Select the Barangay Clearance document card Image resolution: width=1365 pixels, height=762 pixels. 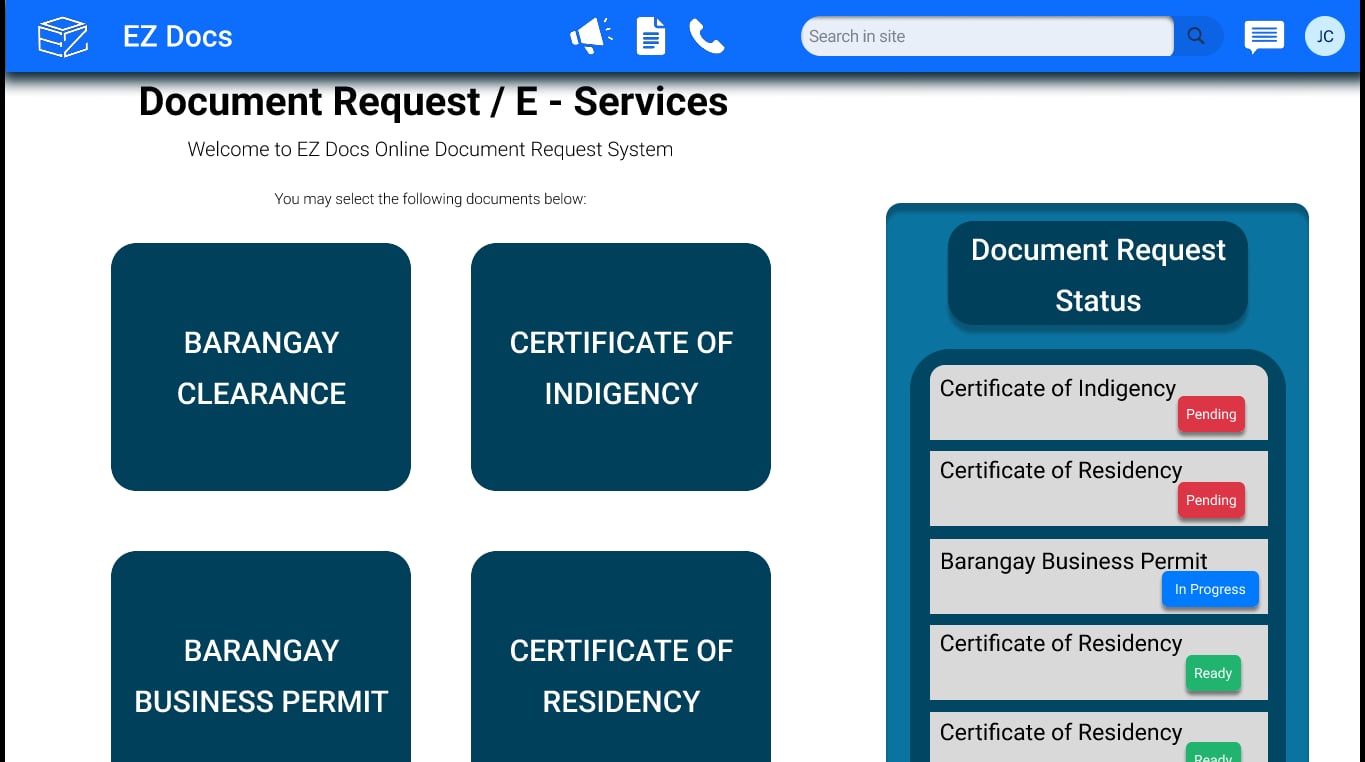(261, 367)
